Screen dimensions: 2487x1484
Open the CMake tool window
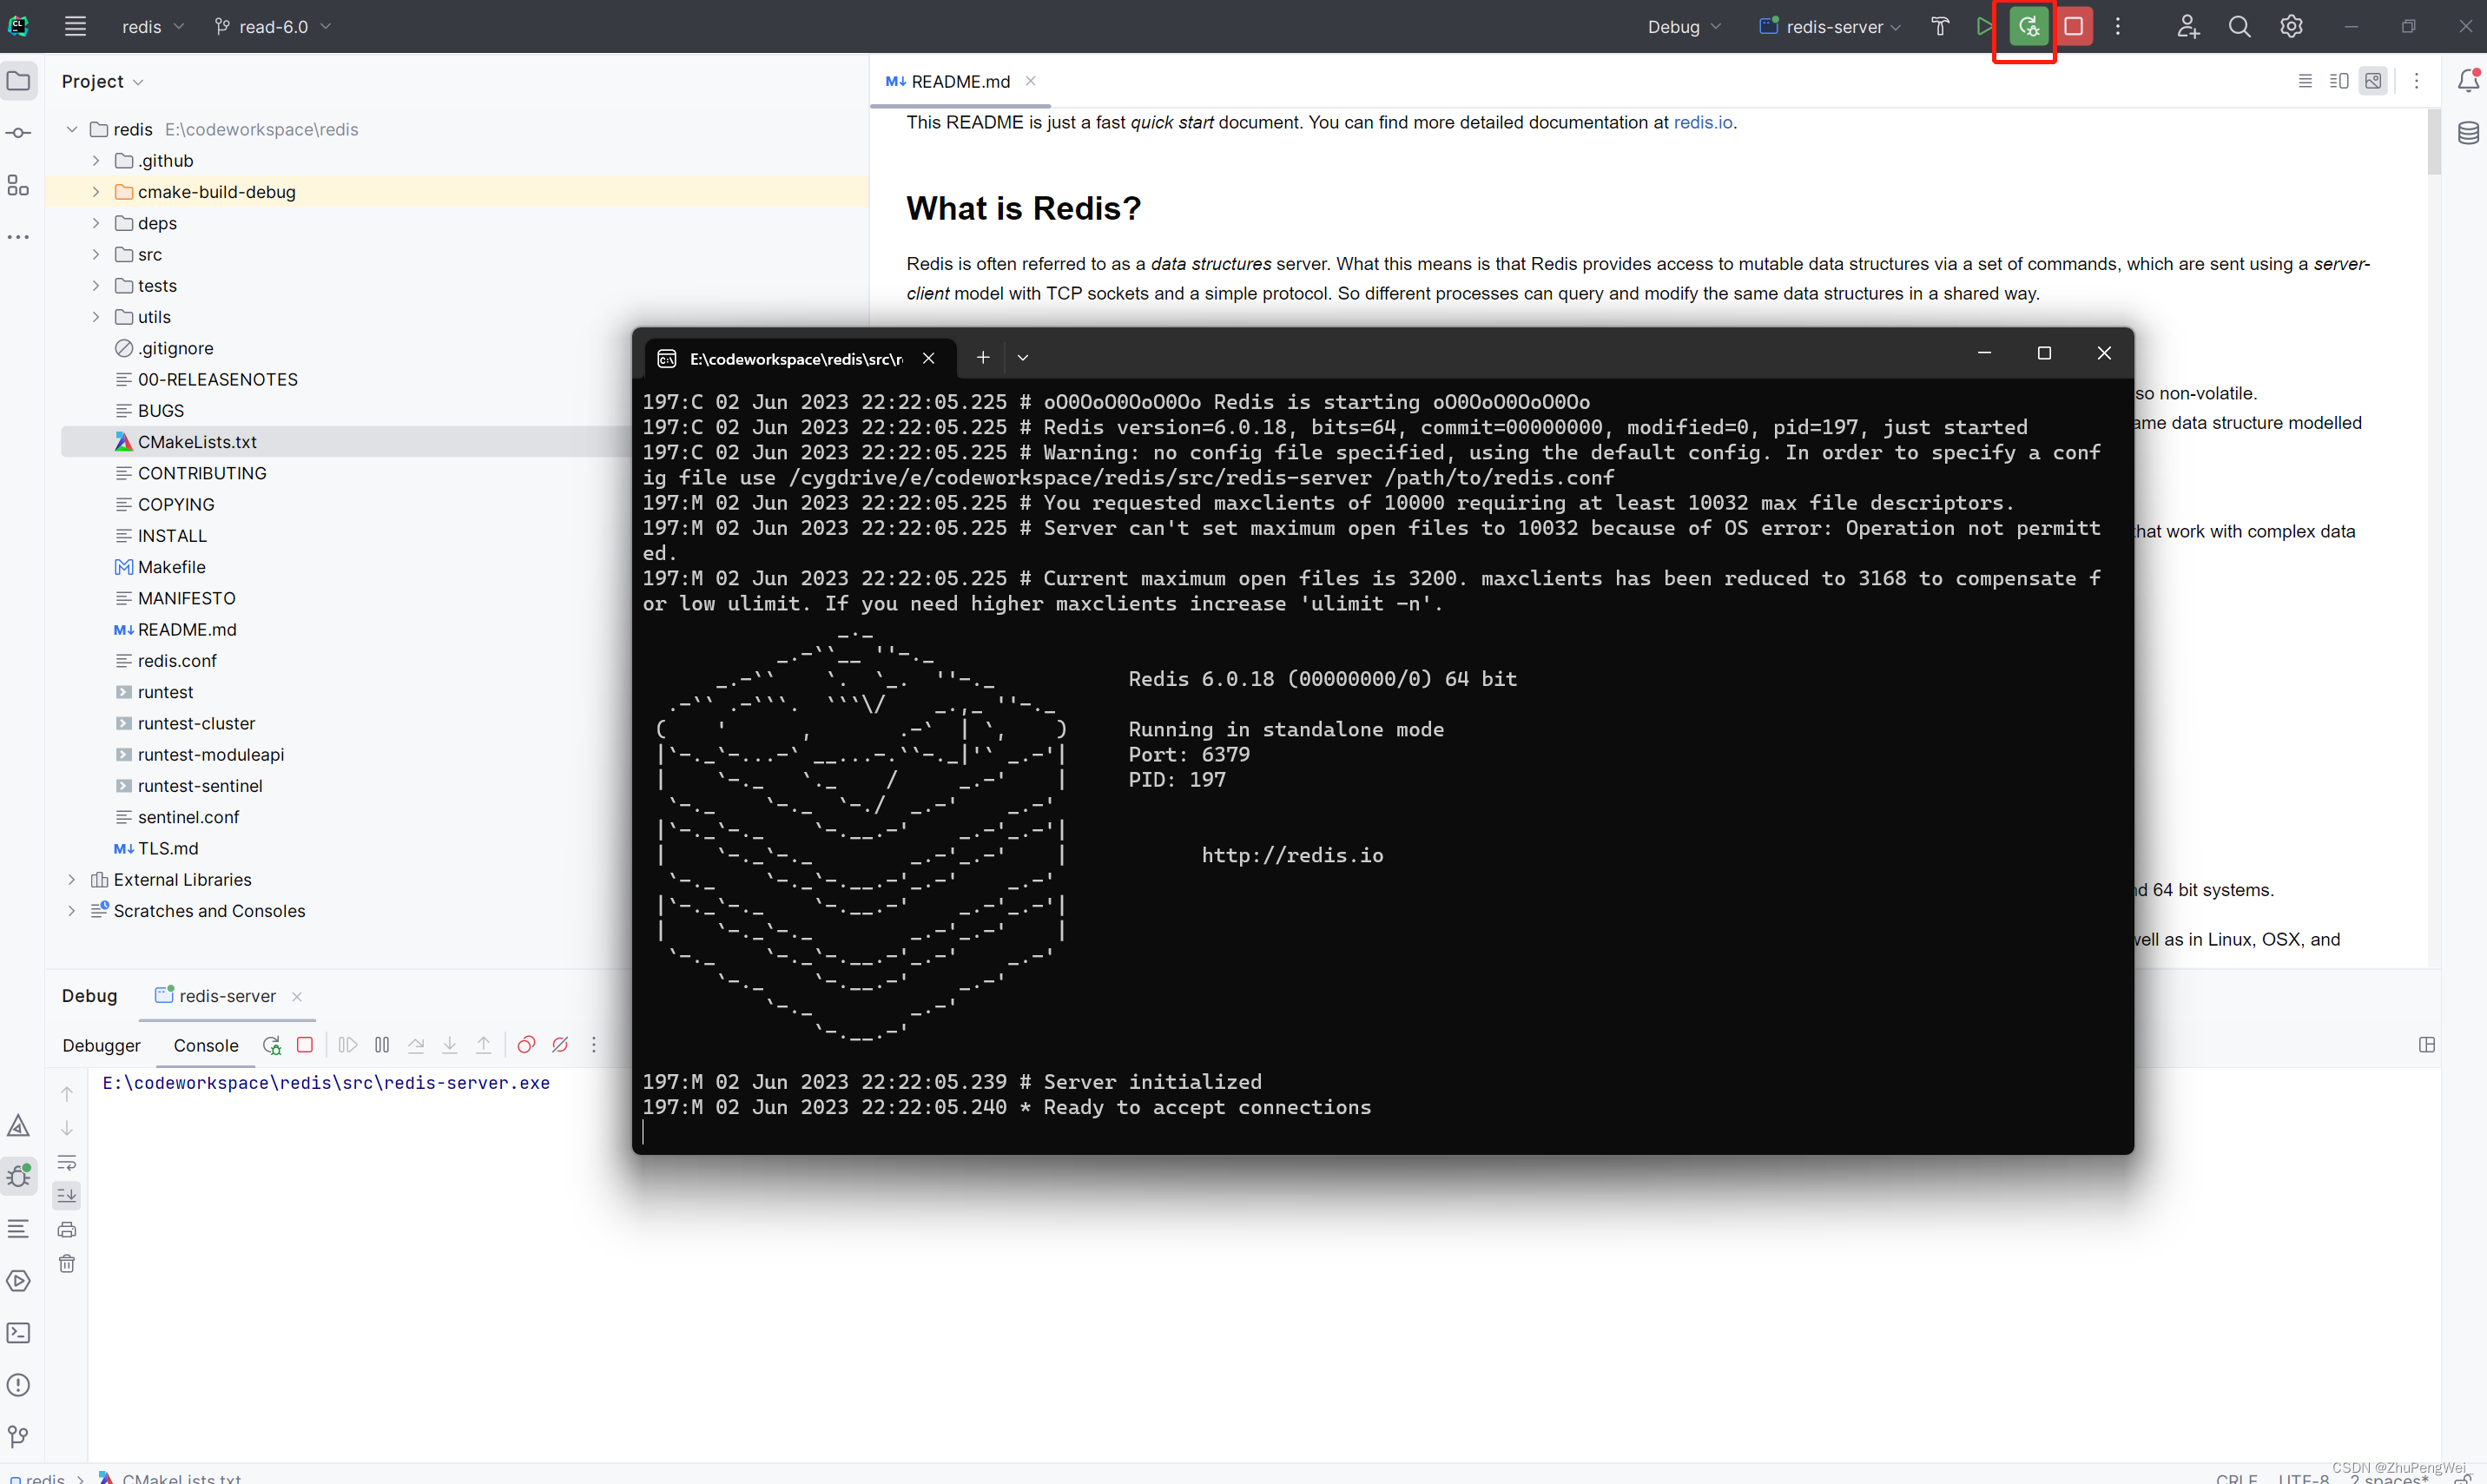pyautogui.click(x=19, y=1126)
